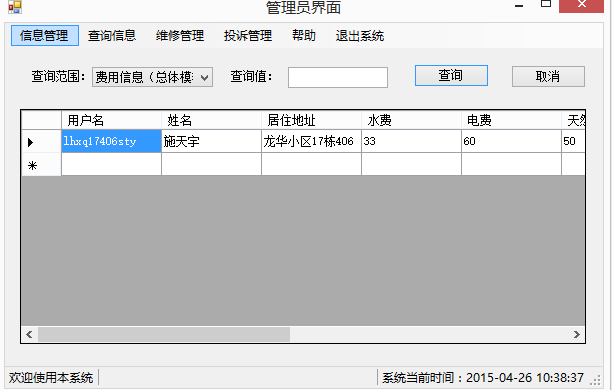Open the 维修管理 menu
612x390 pixels.
pyautogui.click(x=180, y=36)
